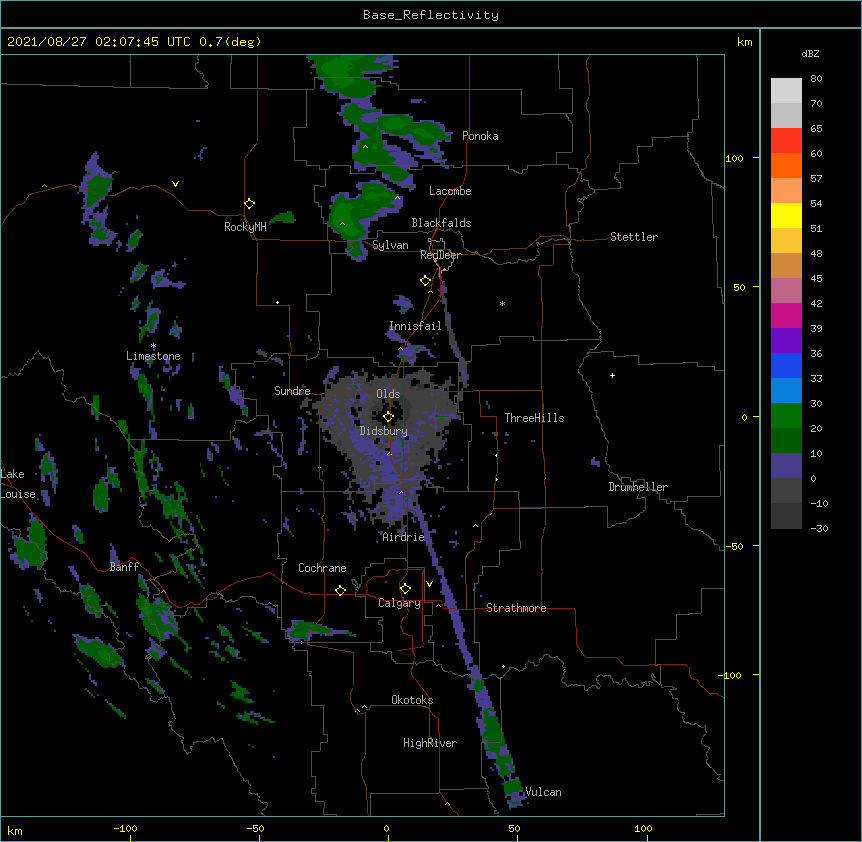
Task: Pick the magenta 39-42 dBZ legend swatch
Action: [x=786, y=315]
